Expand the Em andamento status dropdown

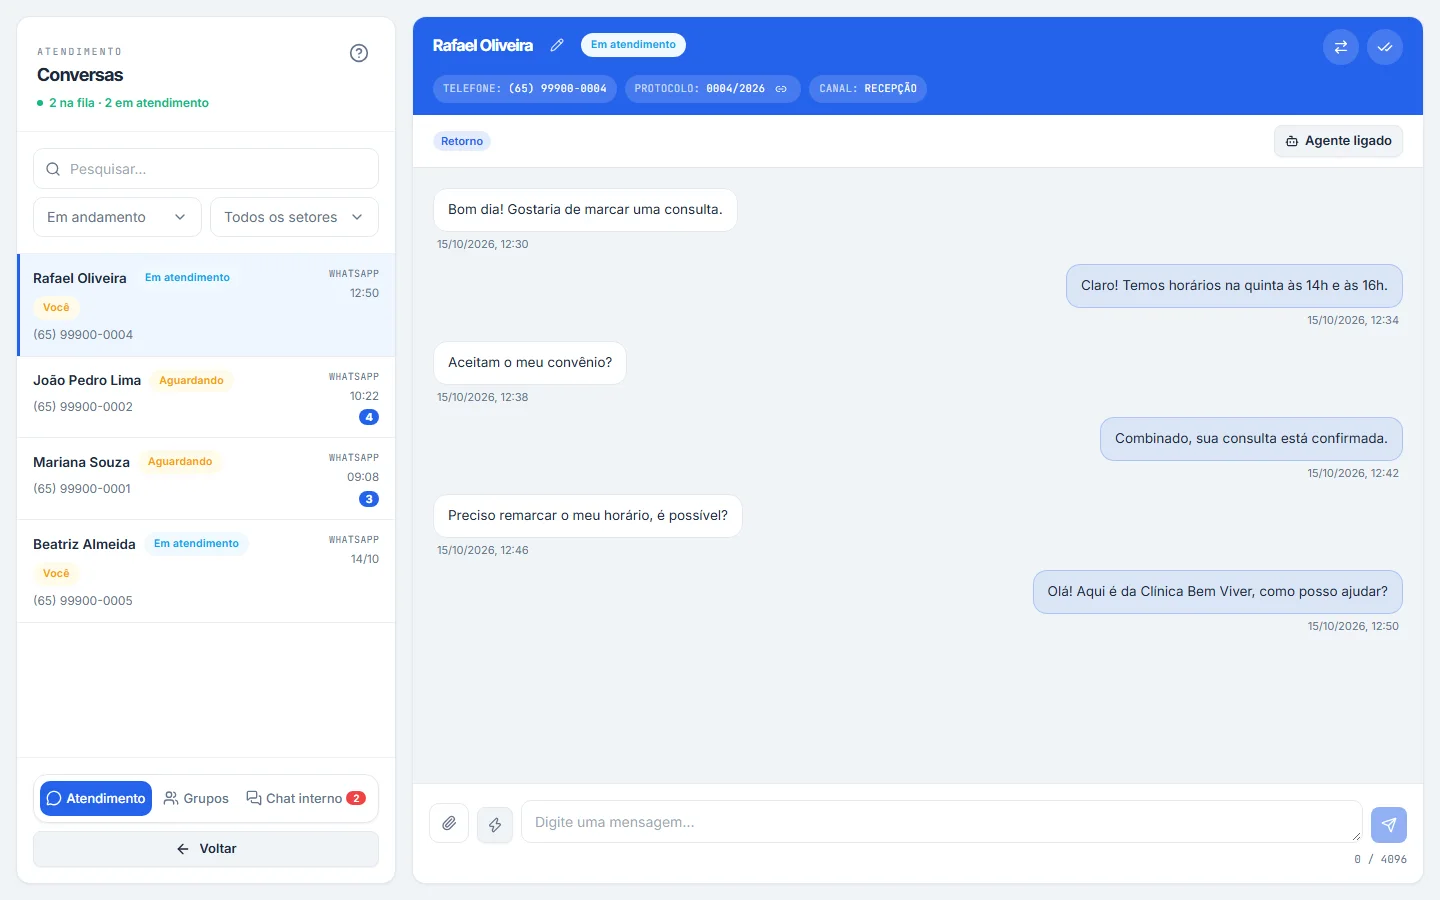coord(117,217)
